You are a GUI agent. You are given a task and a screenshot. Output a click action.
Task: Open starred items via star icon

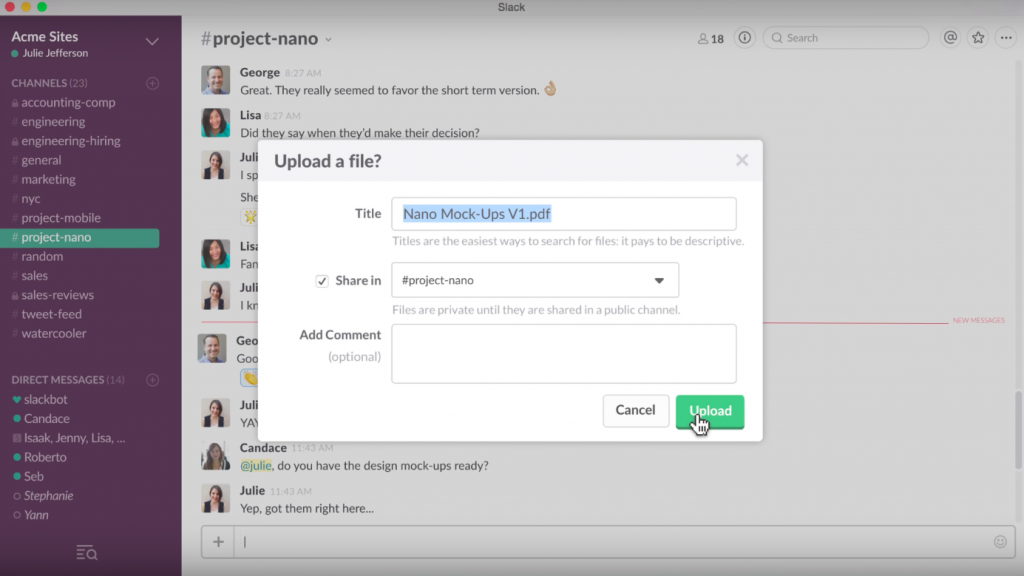click(x=978, y=38)
